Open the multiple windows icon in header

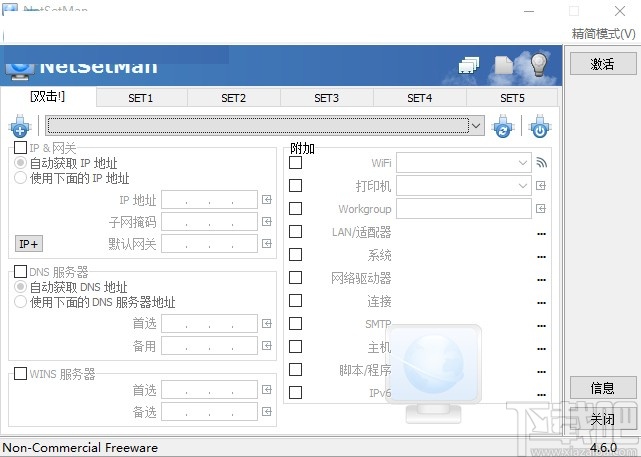tap(468, 65)
